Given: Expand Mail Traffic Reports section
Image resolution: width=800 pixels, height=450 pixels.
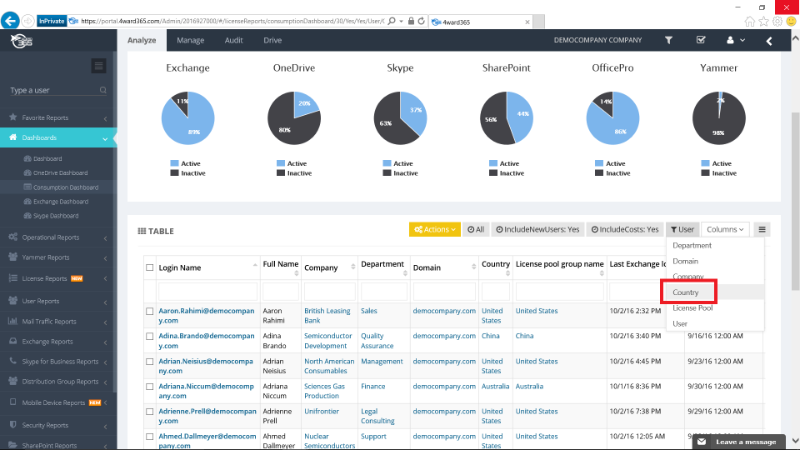Looking at the screenshot, I should [58, 321].
